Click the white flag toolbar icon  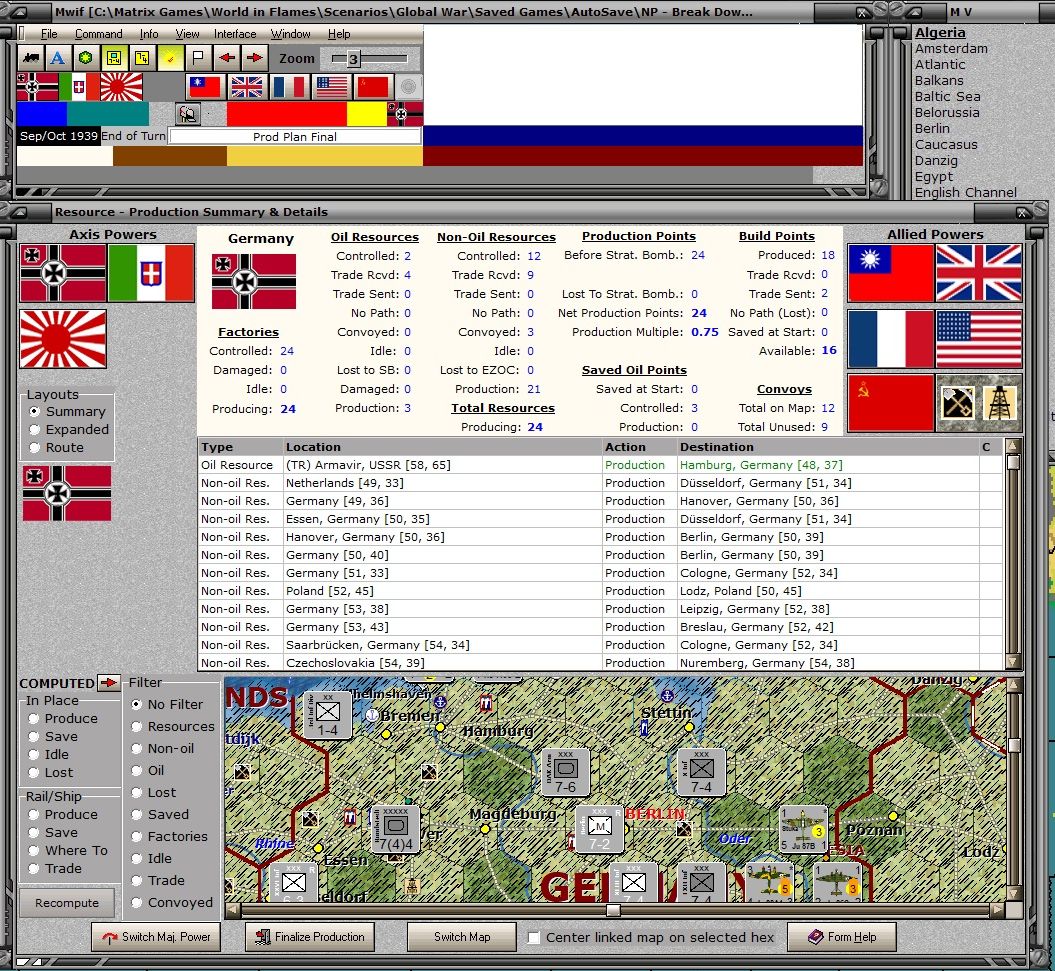[198, 58]
